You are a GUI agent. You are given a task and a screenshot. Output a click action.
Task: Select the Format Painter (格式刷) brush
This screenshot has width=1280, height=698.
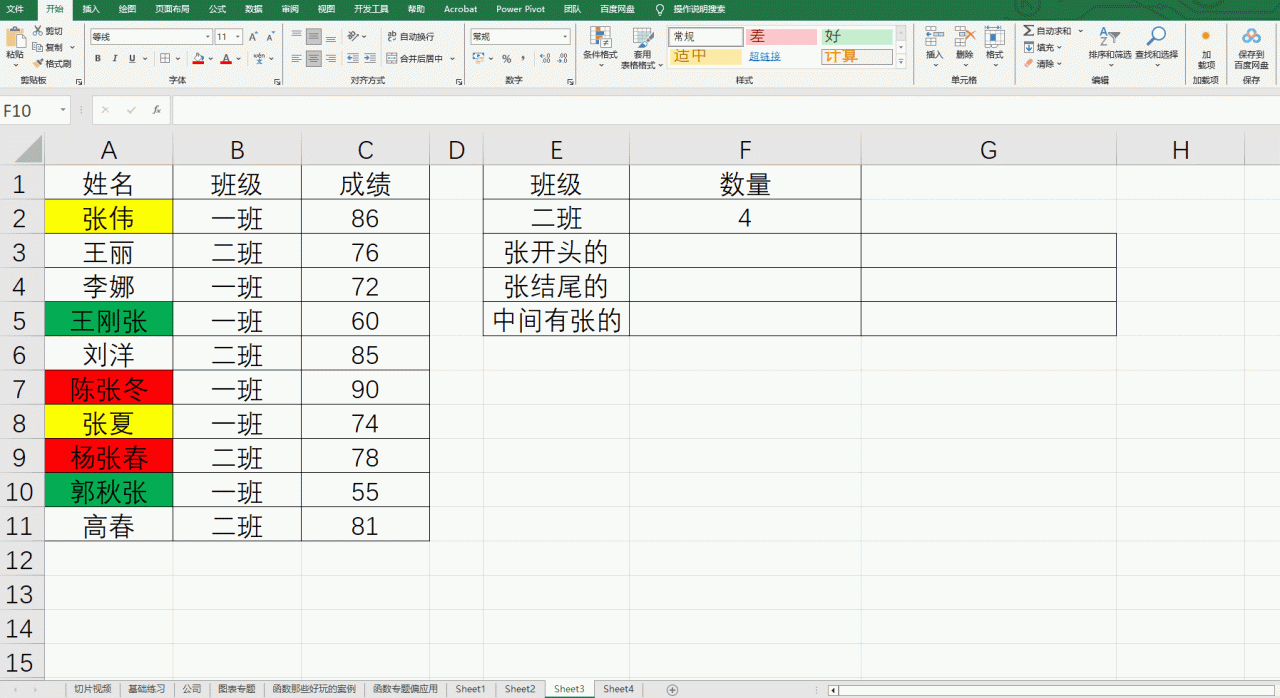pos(38,63)
